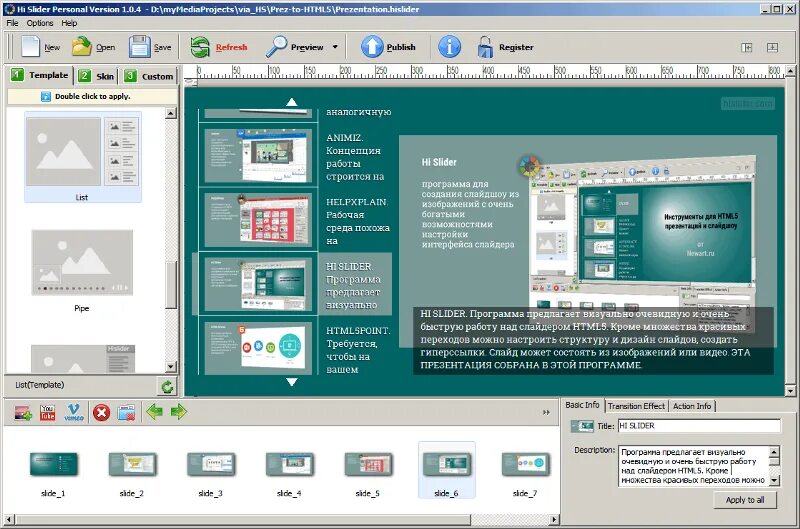Delete selected slide with red X
This screenshot has height=529, width=800.
(102, 412)
